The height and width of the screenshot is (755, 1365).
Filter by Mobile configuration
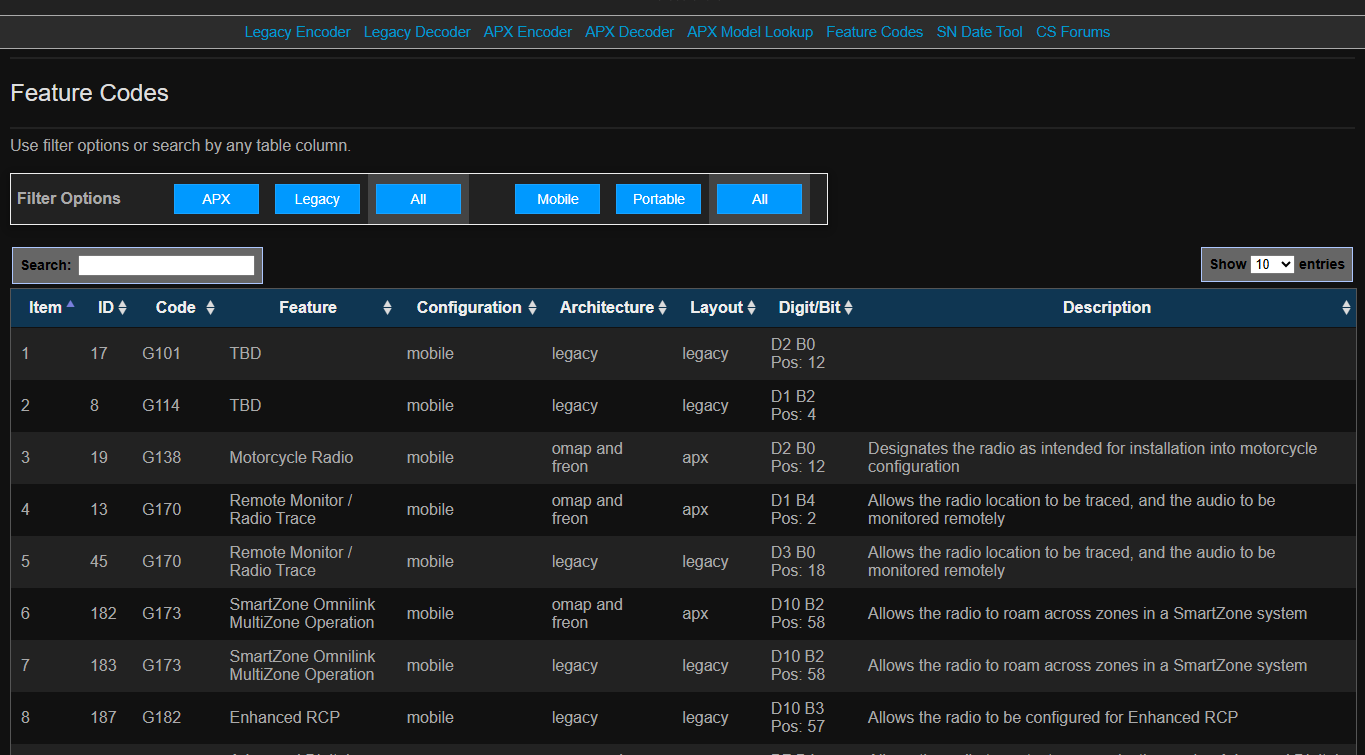557,199
